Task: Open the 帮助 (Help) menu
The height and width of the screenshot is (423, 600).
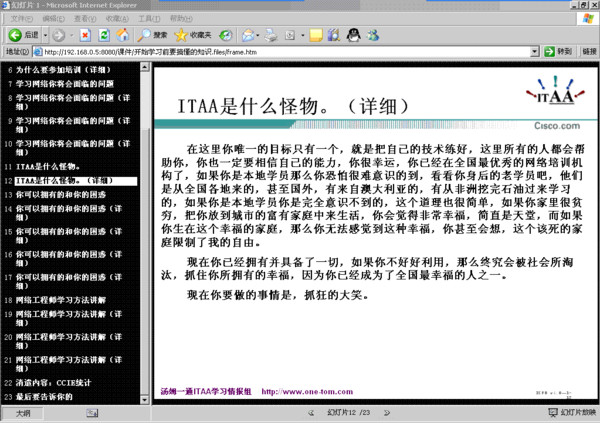Action: 181,18
